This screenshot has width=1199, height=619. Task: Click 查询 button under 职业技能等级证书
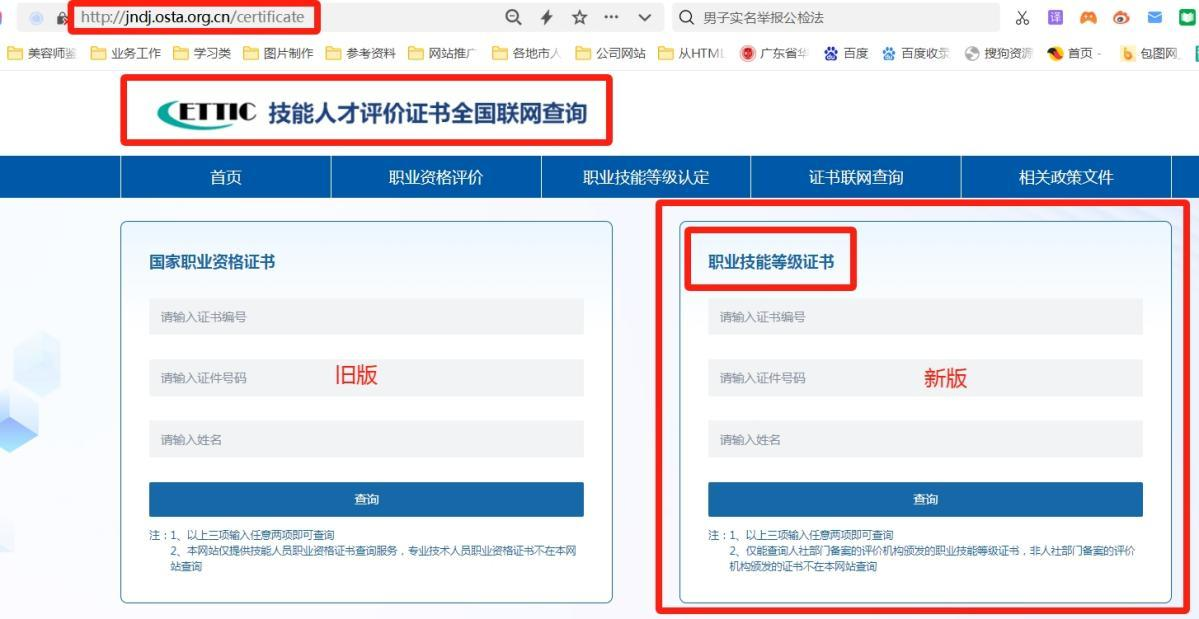[x=925, y=499]
